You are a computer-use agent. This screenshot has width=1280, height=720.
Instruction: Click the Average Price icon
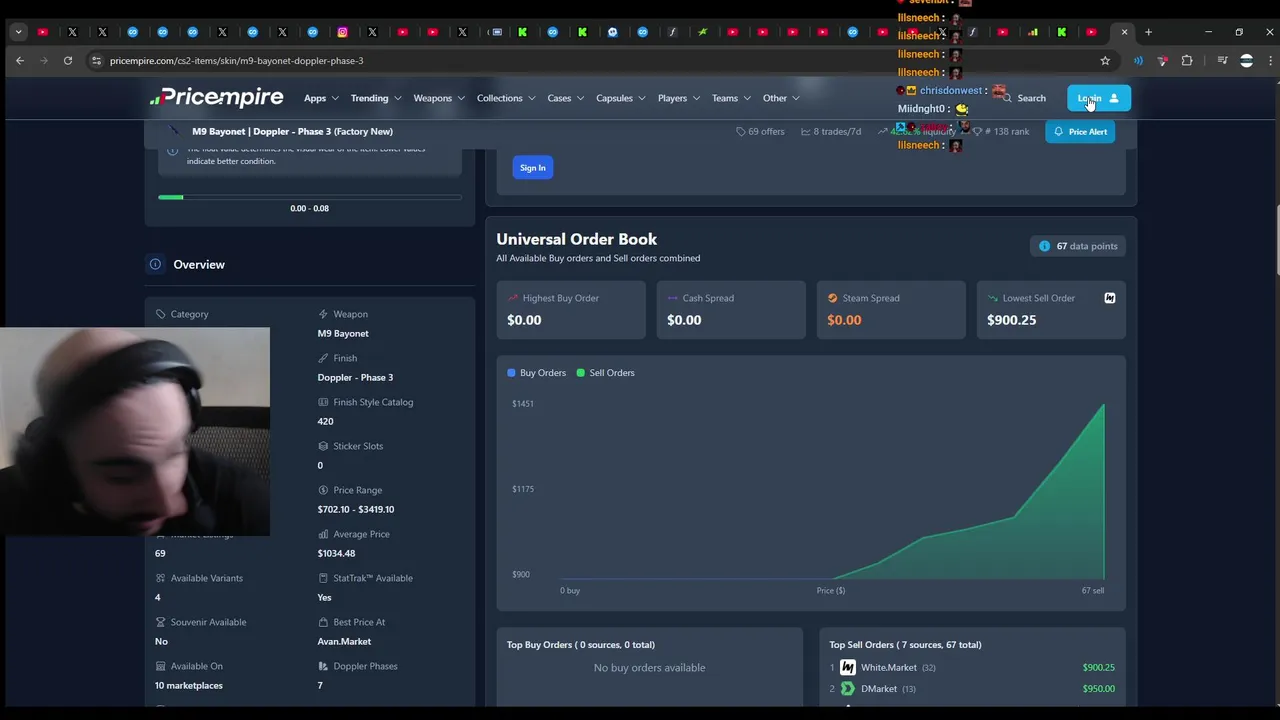click(323, 534)
